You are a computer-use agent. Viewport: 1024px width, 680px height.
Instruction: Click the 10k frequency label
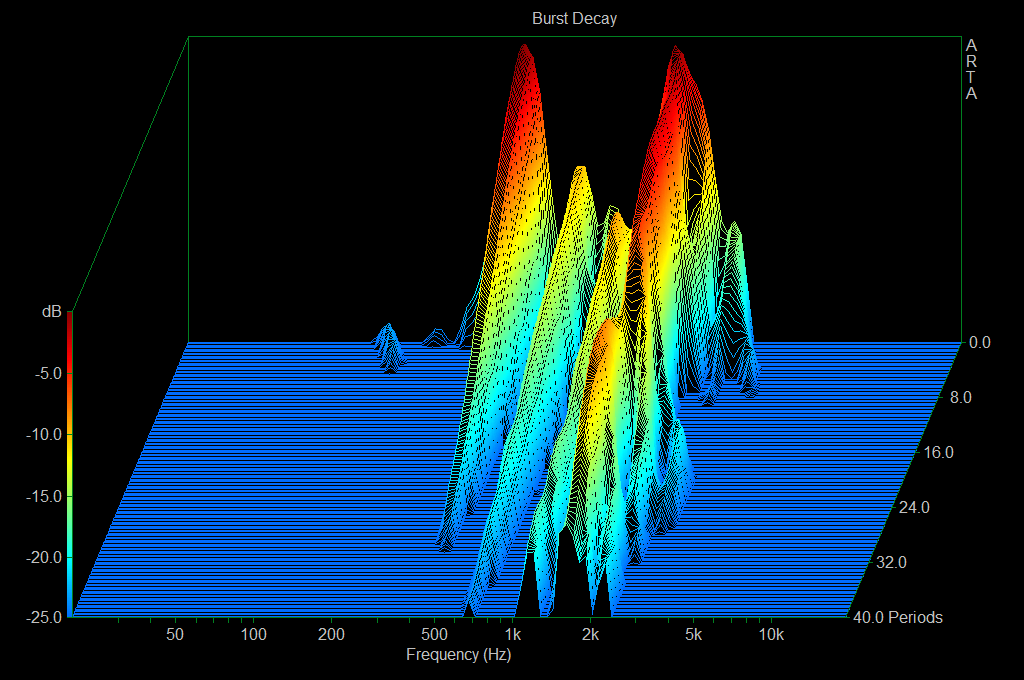[771, 634]
